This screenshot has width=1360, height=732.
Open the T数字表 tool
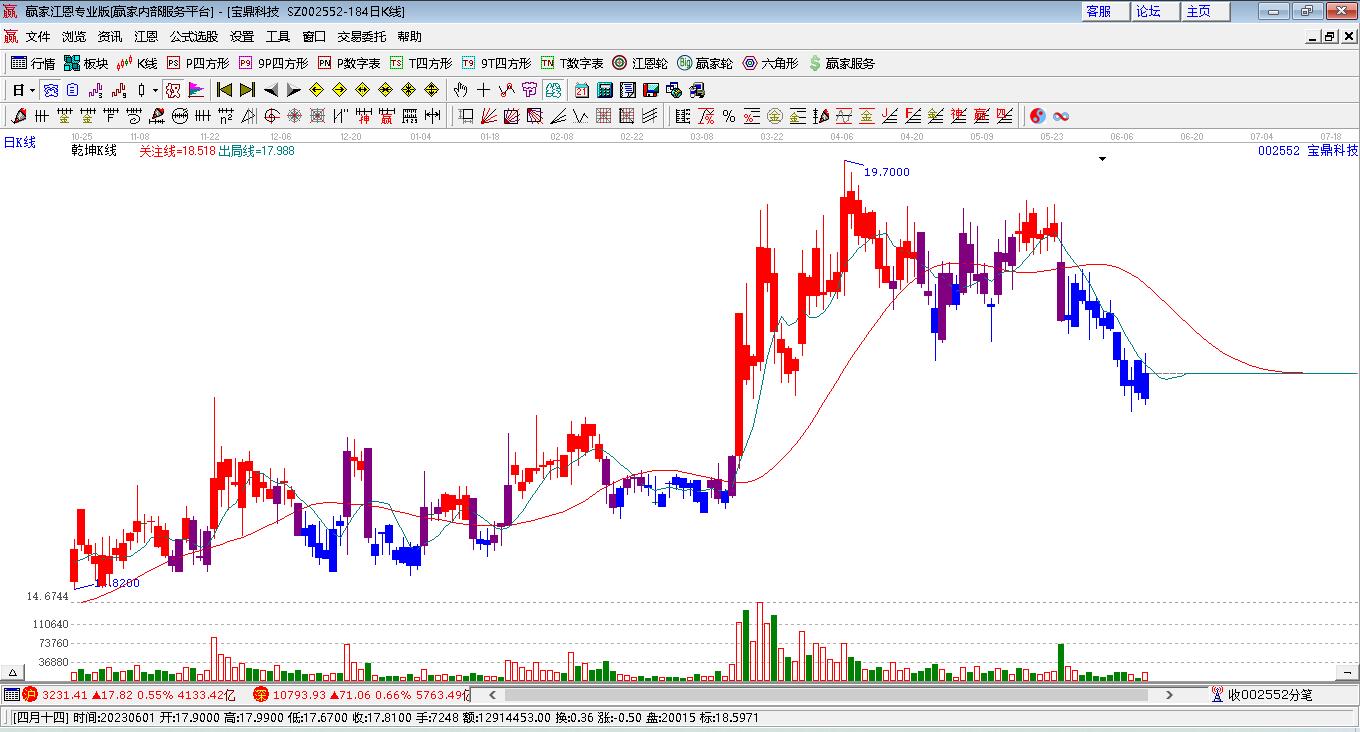pyautogui.click(x=572, y=63)
